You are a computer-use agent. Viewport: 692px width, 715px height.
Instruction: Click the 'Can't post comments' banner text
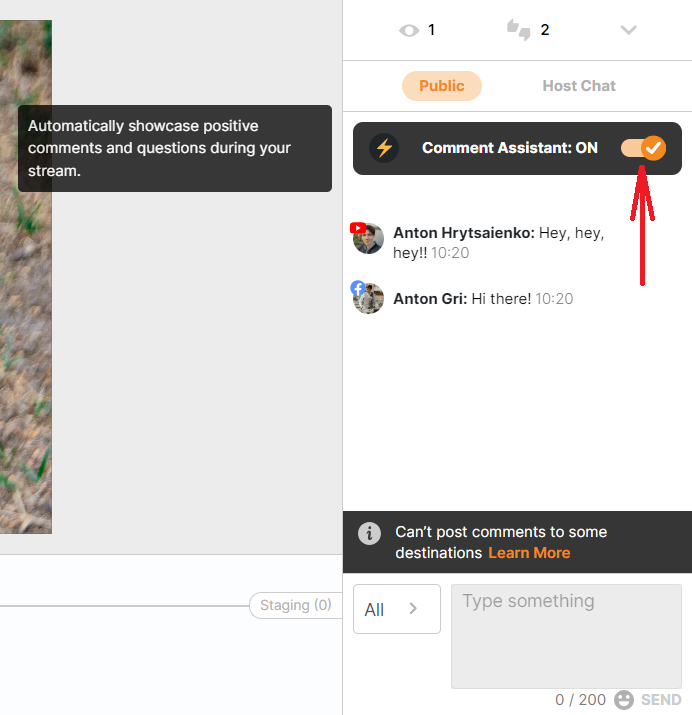(501, 542)
